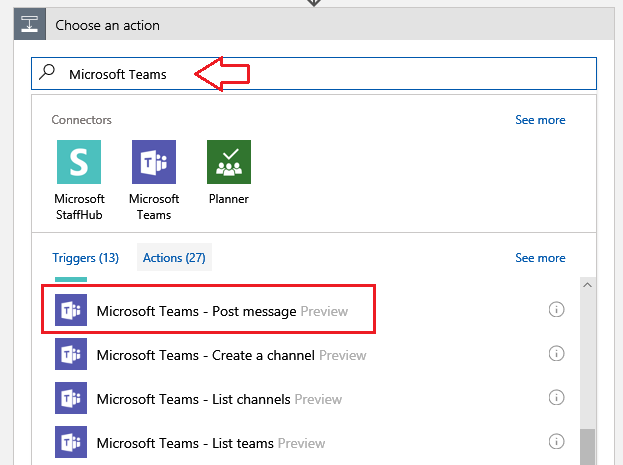This screenshot has width=623, height=465.
Task: Show info for Create a channel action
Action: [x=556, y=353]
